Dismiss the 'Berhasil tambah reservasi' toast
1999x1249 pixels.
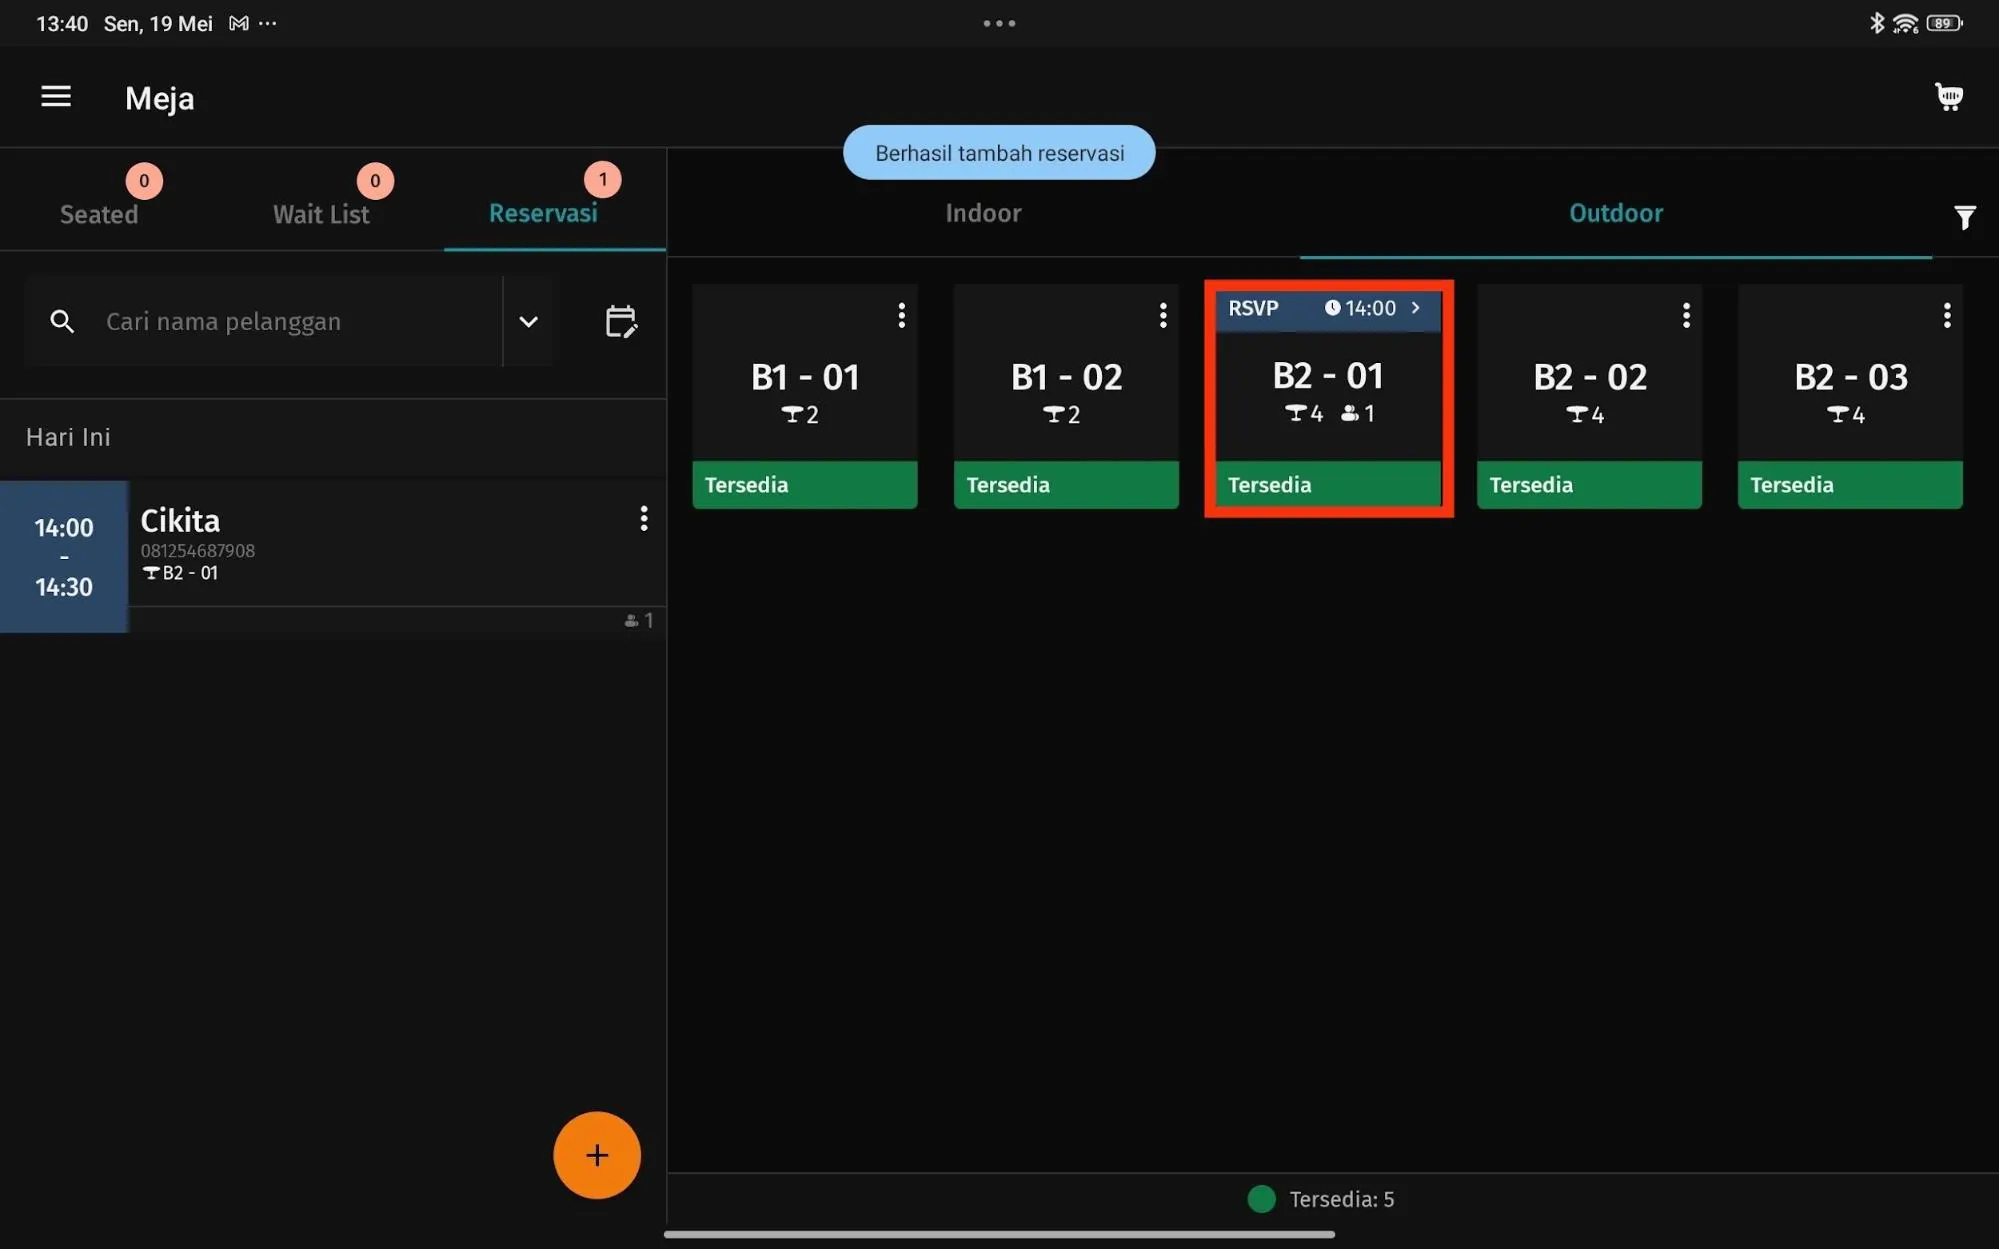pos(999,153)
